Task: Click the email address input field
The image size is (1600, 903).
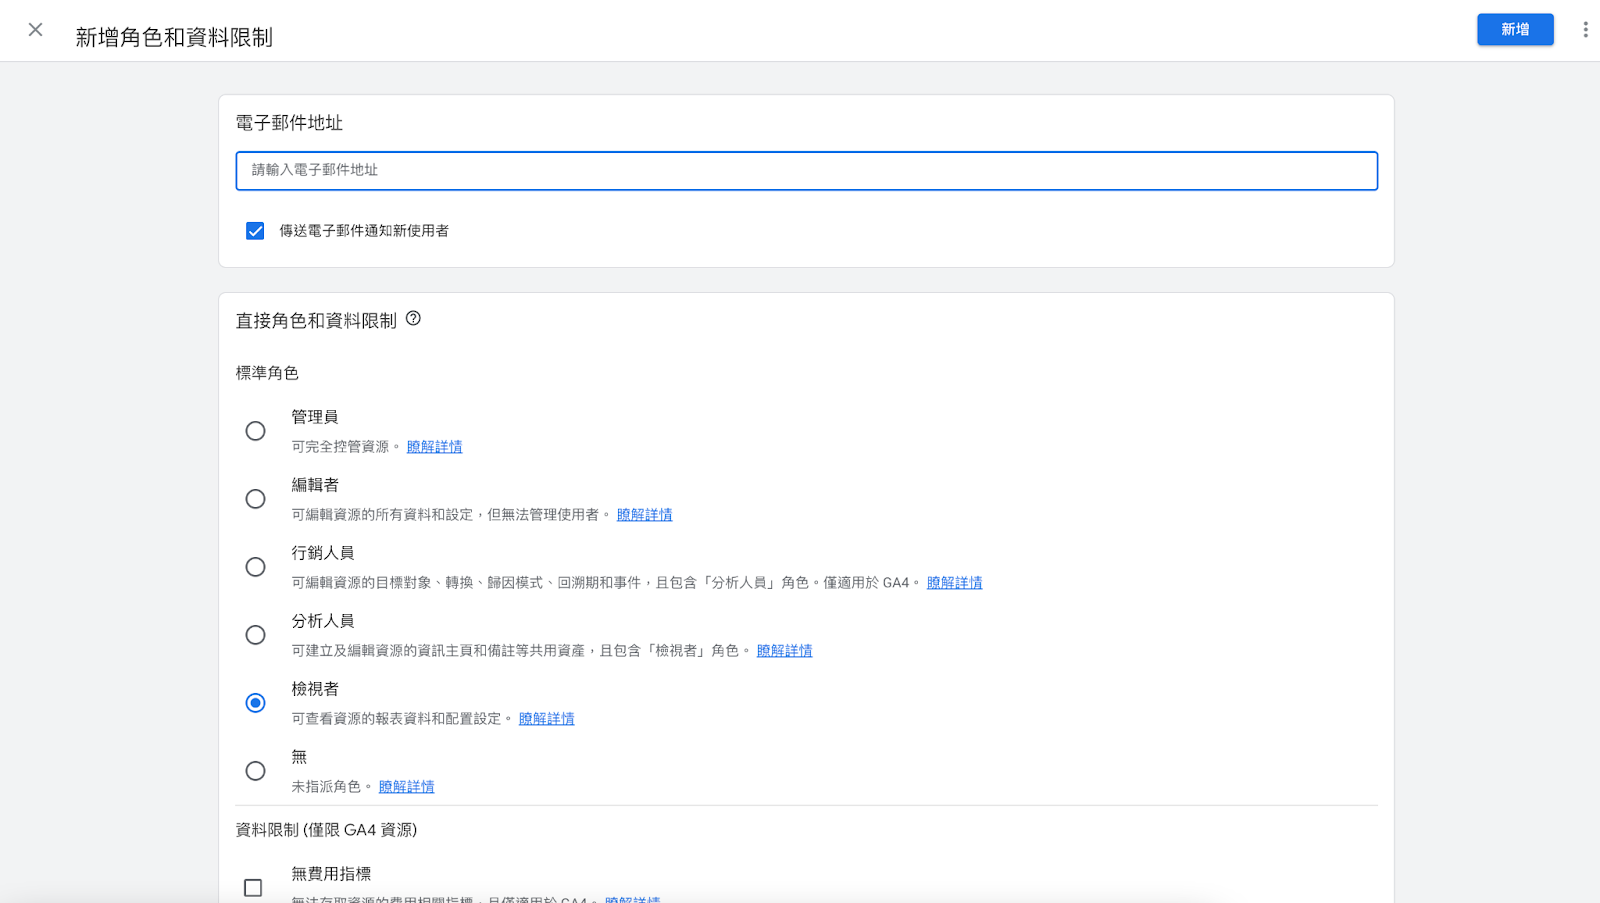Action: [806, 171]
